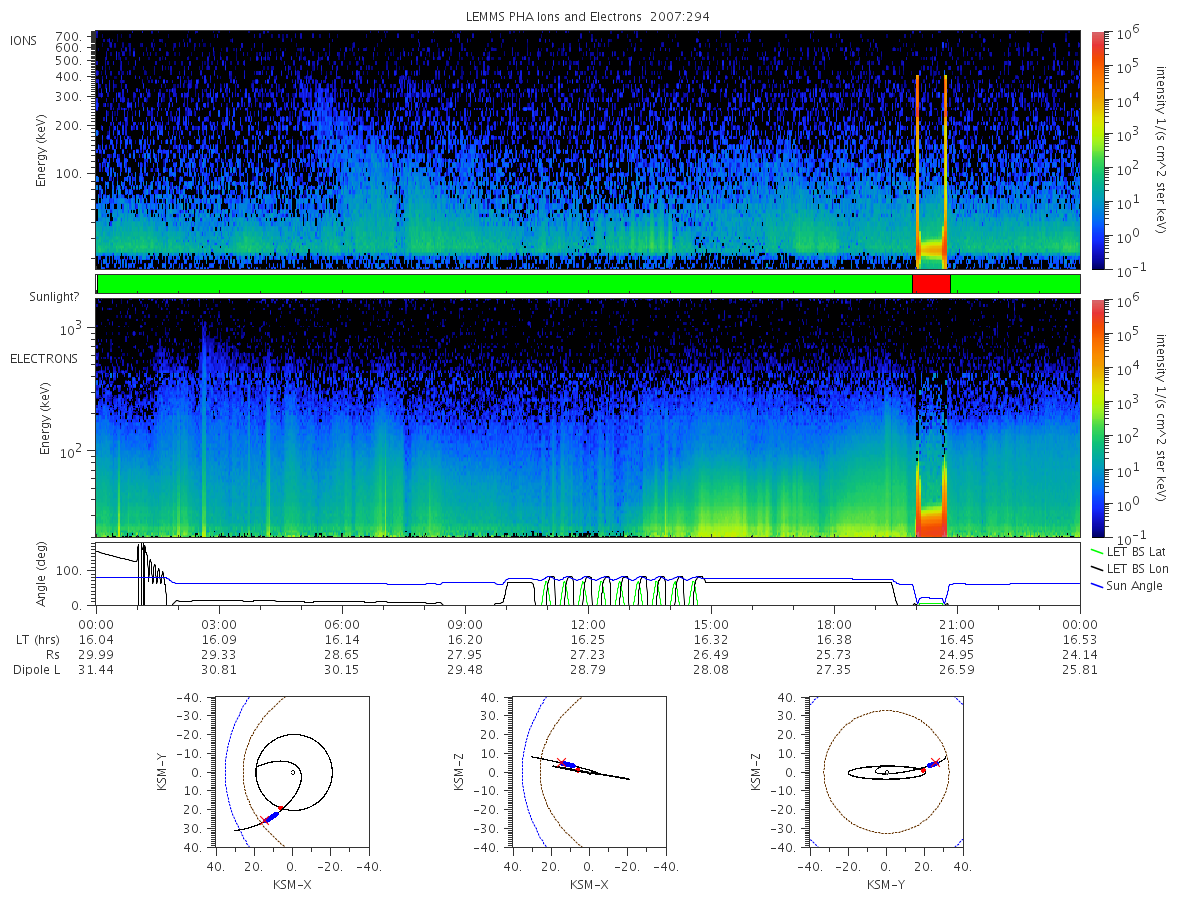Open the KSM-X versus KSM-Y orbit plot
The height and width of the screenshot is (900, 1200).
(x=291, y=772)
